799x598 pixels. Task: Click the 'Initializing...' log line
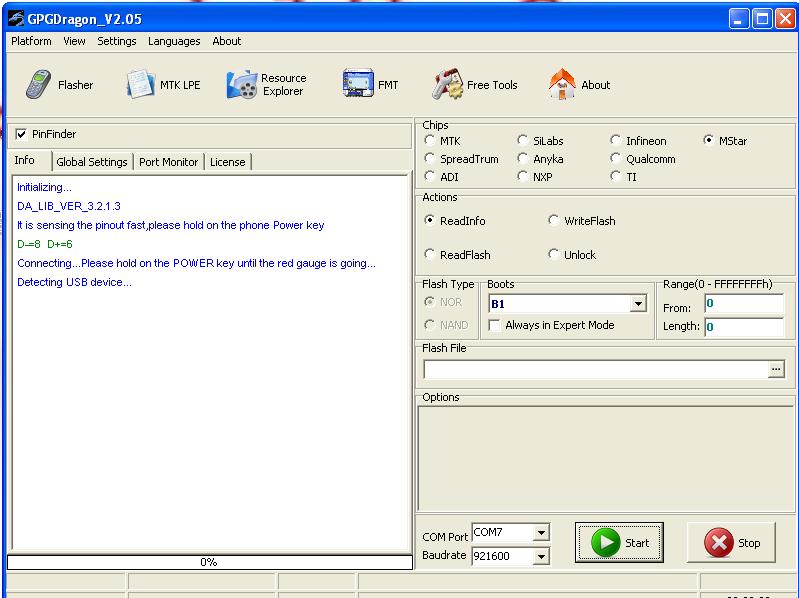coord(44,187)
